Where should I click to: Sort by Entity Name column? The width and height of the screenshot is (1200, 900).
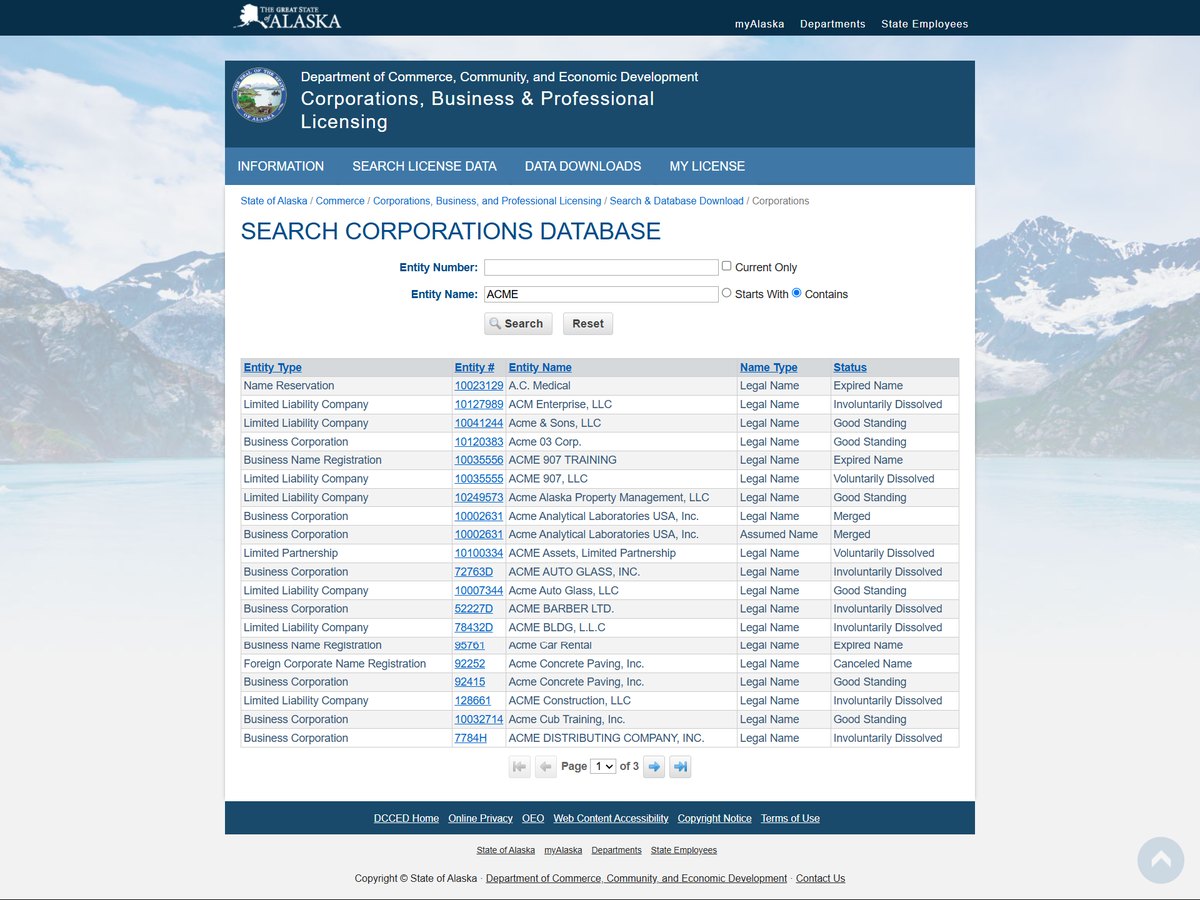point(540,367)
